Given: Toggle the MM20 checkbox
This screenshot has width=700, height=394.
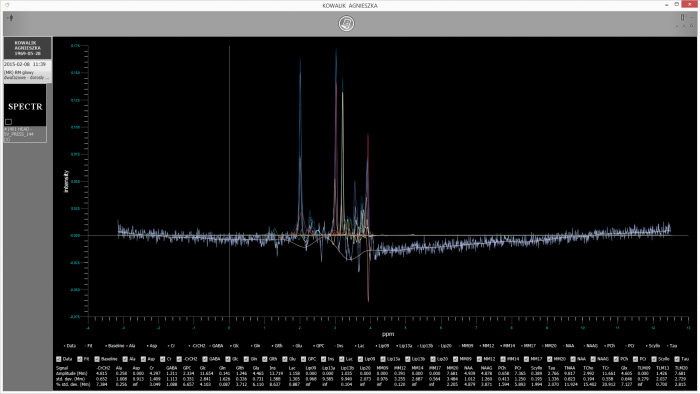Looking at the screenshot, I should click(550, 359).
